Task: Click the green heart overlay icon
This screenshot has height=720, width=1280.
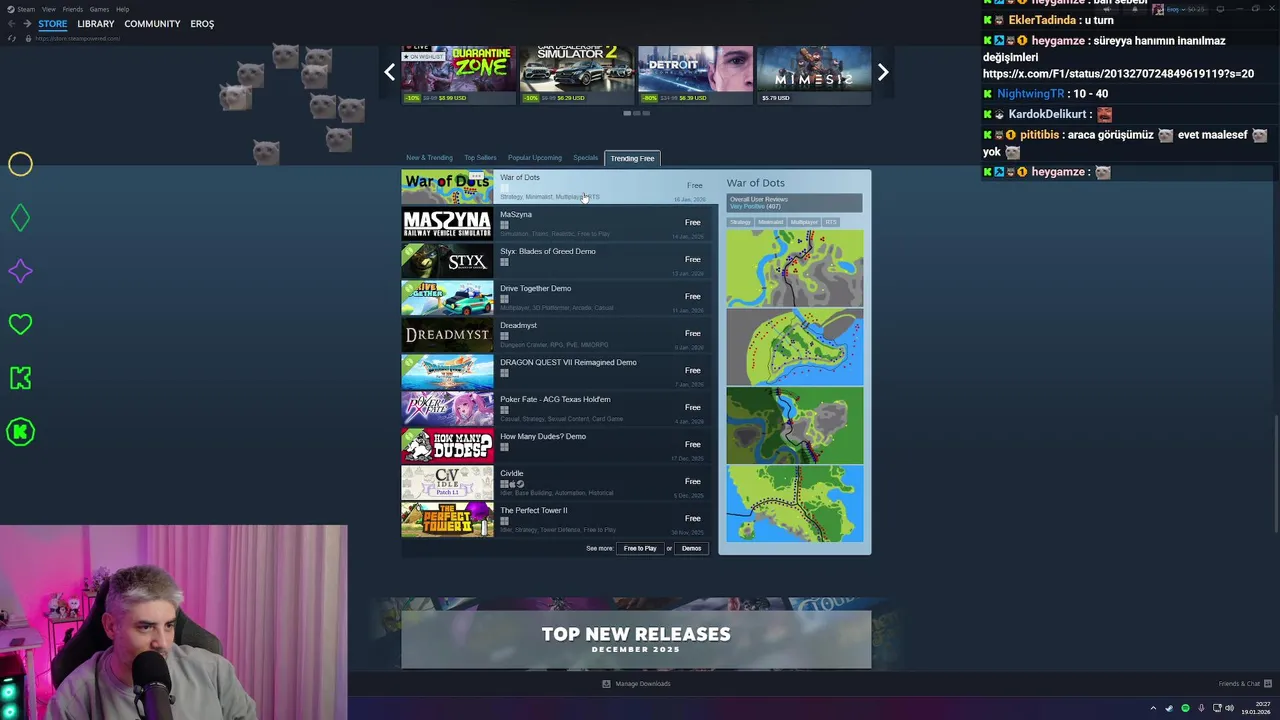Action: pyautogui.click(x=20, y=324)
